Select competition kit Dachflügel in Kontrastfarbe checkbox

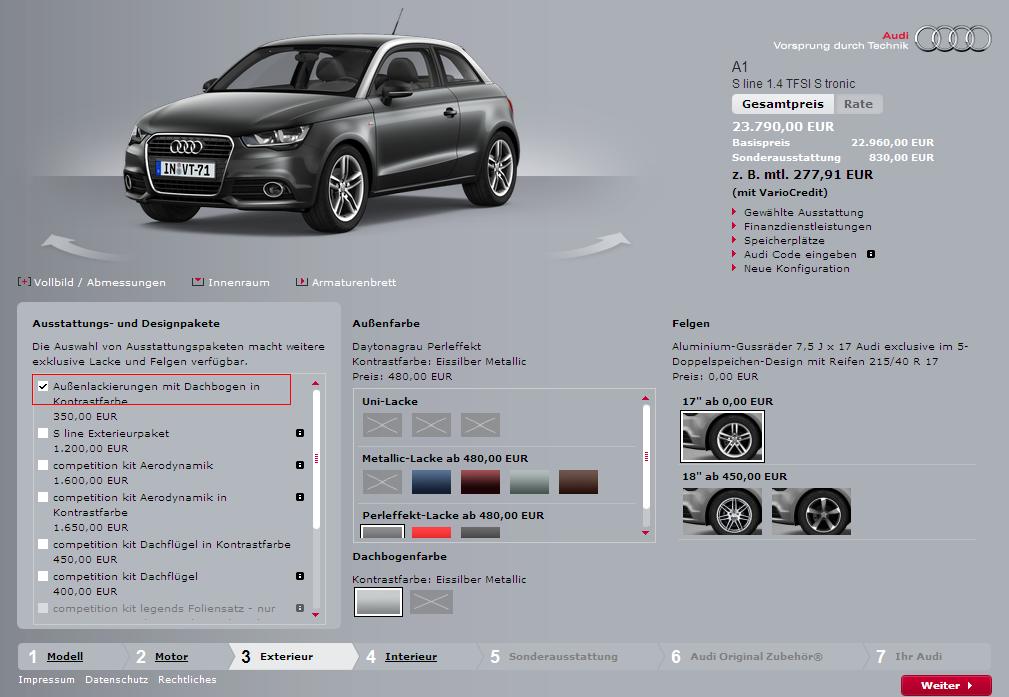43,544
